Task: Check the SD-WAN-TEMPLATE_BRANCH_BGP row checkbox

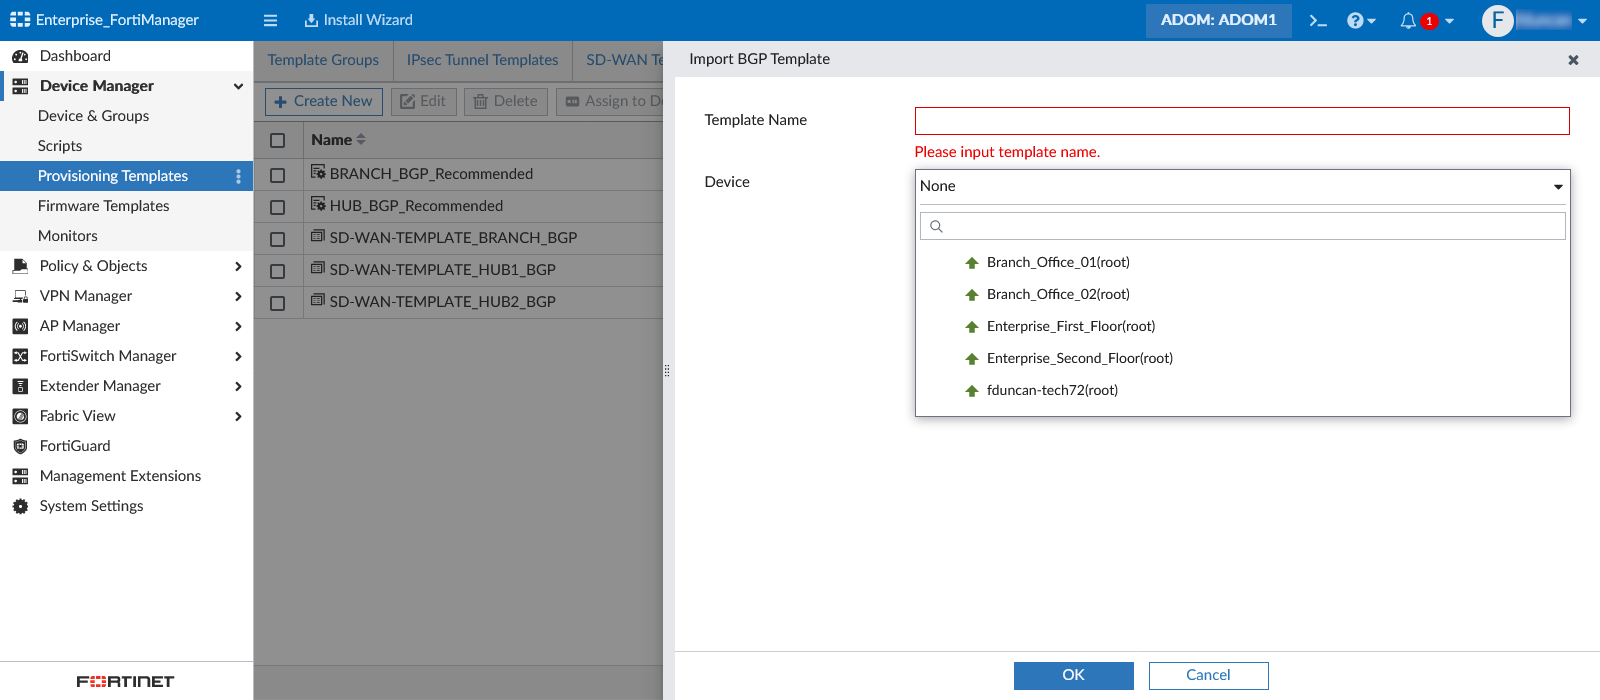Action: [278, 239]
